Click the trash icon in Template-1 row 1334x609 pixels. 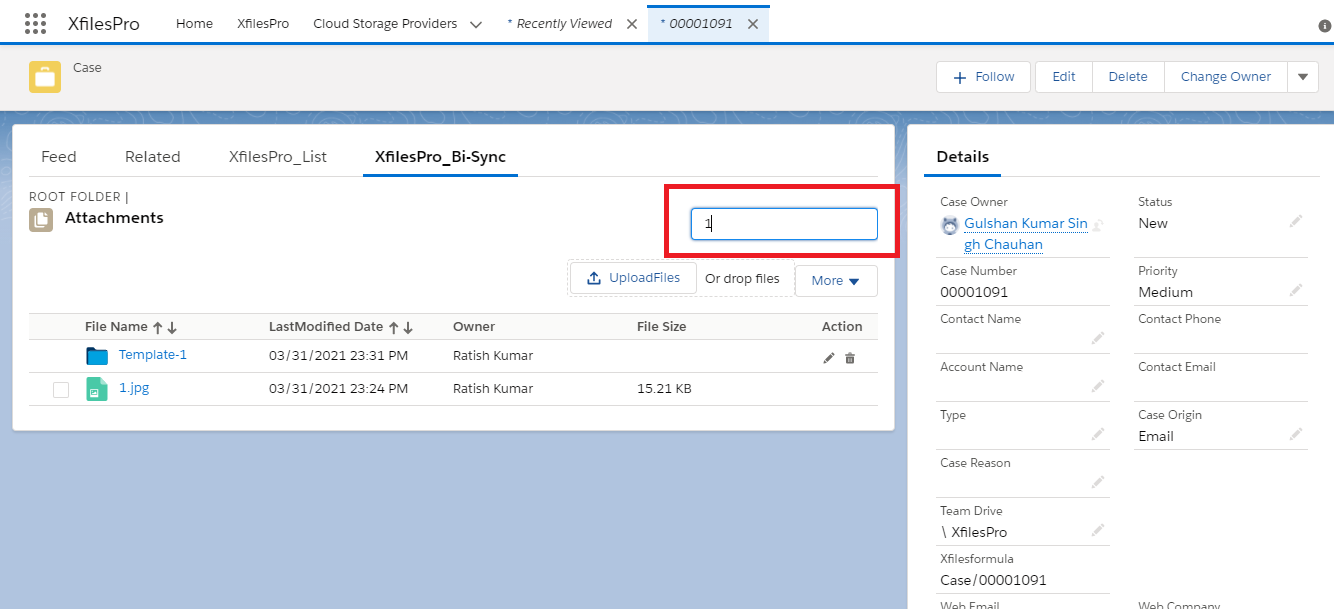850,358
